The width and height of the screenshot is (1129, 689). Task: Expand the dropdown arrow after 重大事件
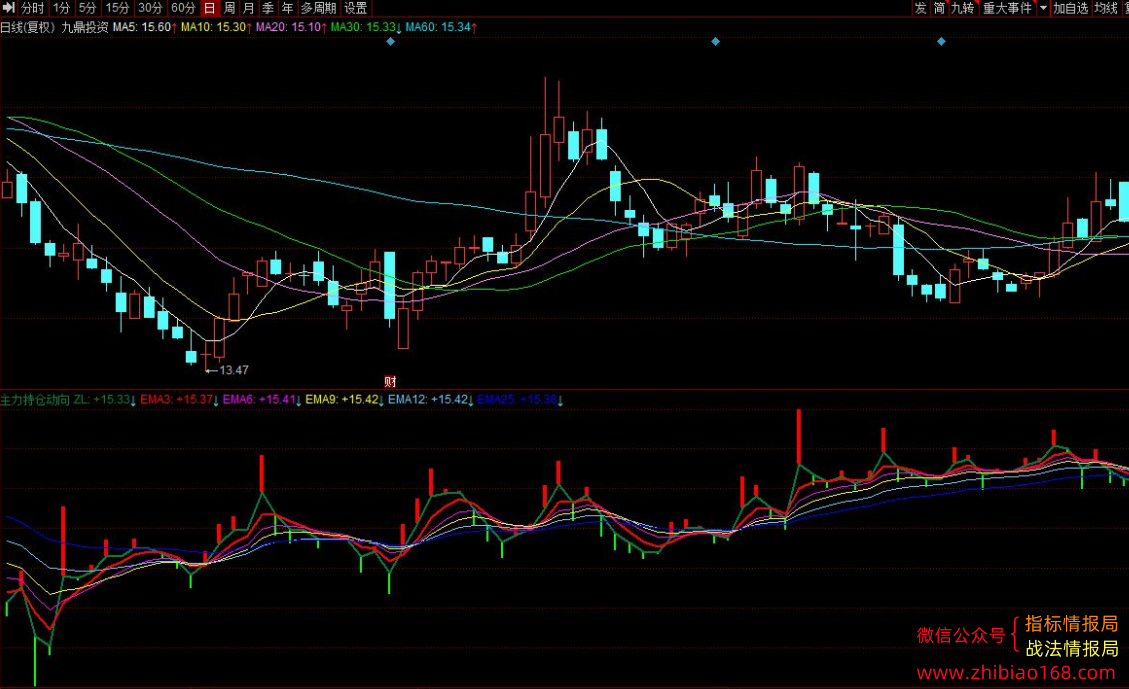1043,8
